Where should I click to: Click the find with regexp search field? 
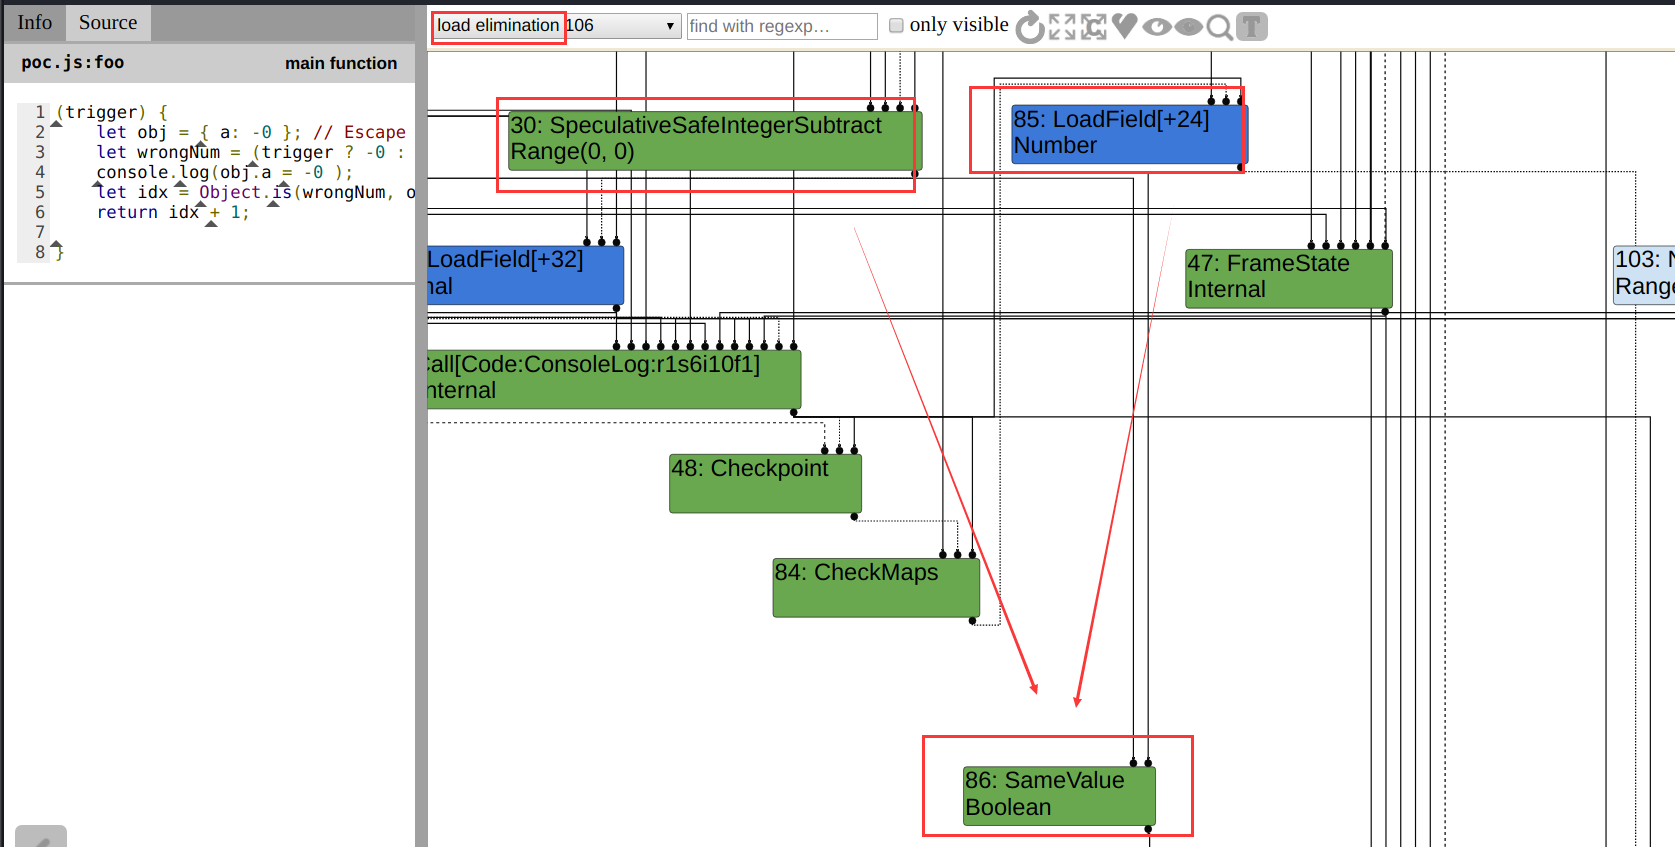pos(781,26)
